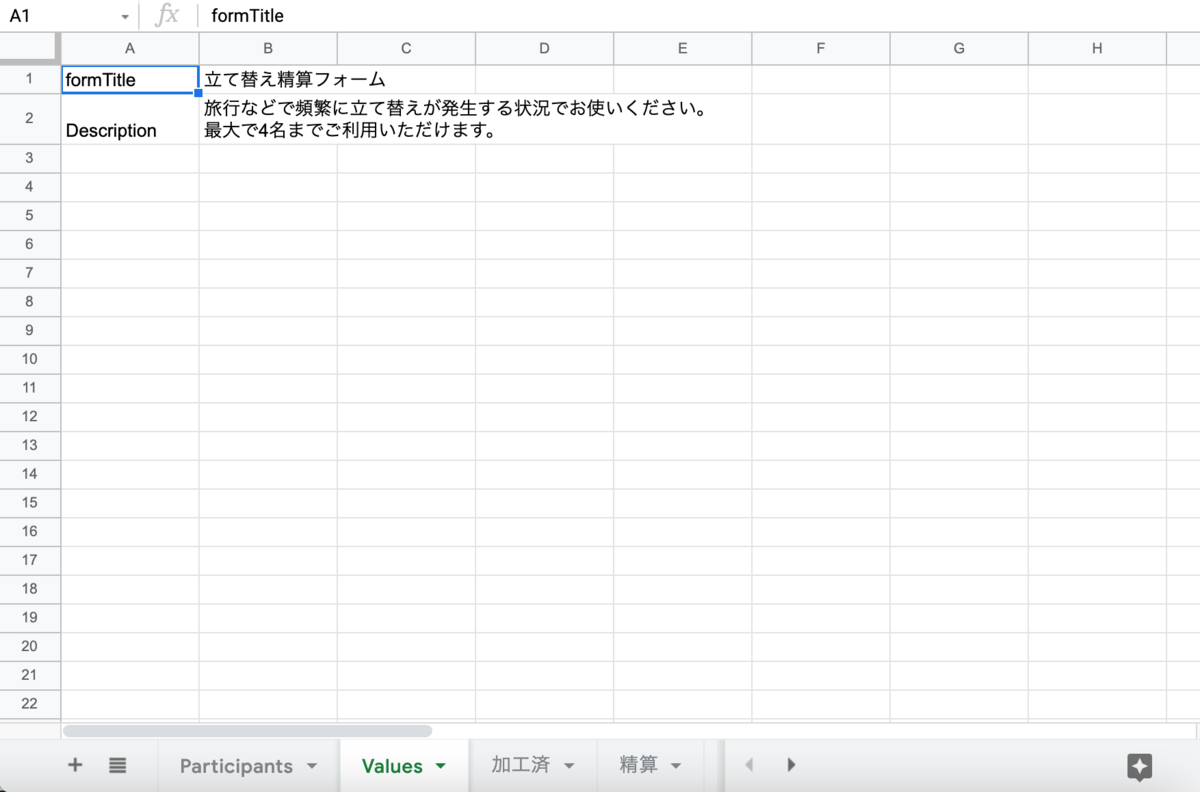Open the Explore panel star icon
This screenshot has width=1200, height=792.
[x=1139, y=766]
